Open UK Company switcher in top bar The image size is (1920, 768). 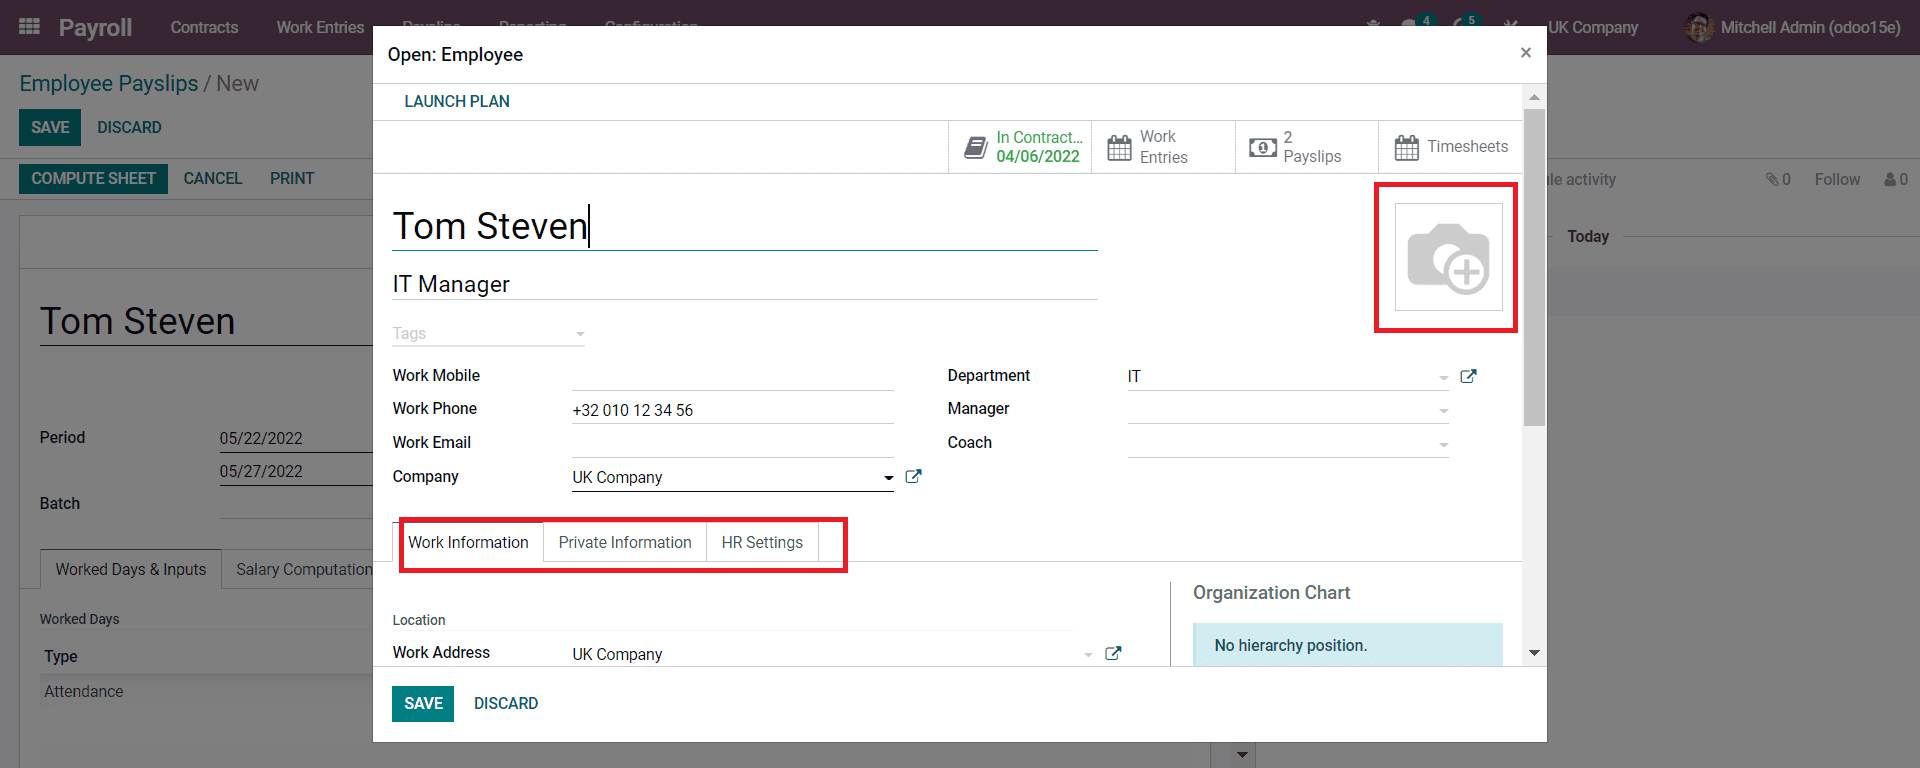tap(1593, 27)
